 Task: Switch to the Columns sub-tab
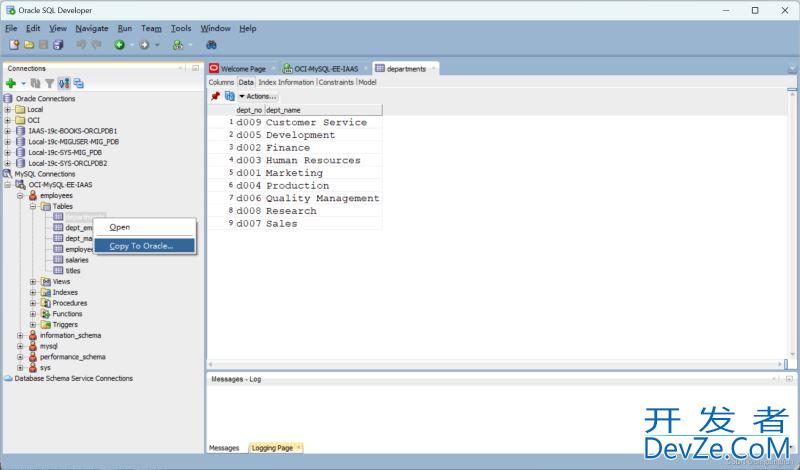point(221,82)
